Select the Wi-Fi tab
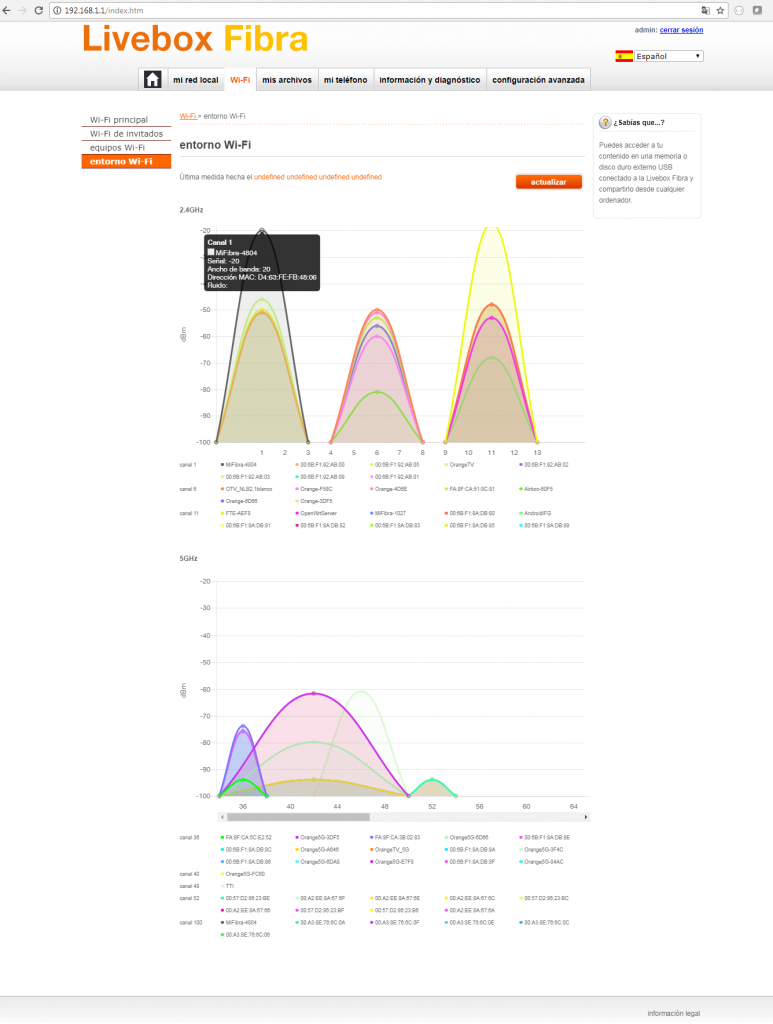This screenshot has height=1024, width=773. 240,80
